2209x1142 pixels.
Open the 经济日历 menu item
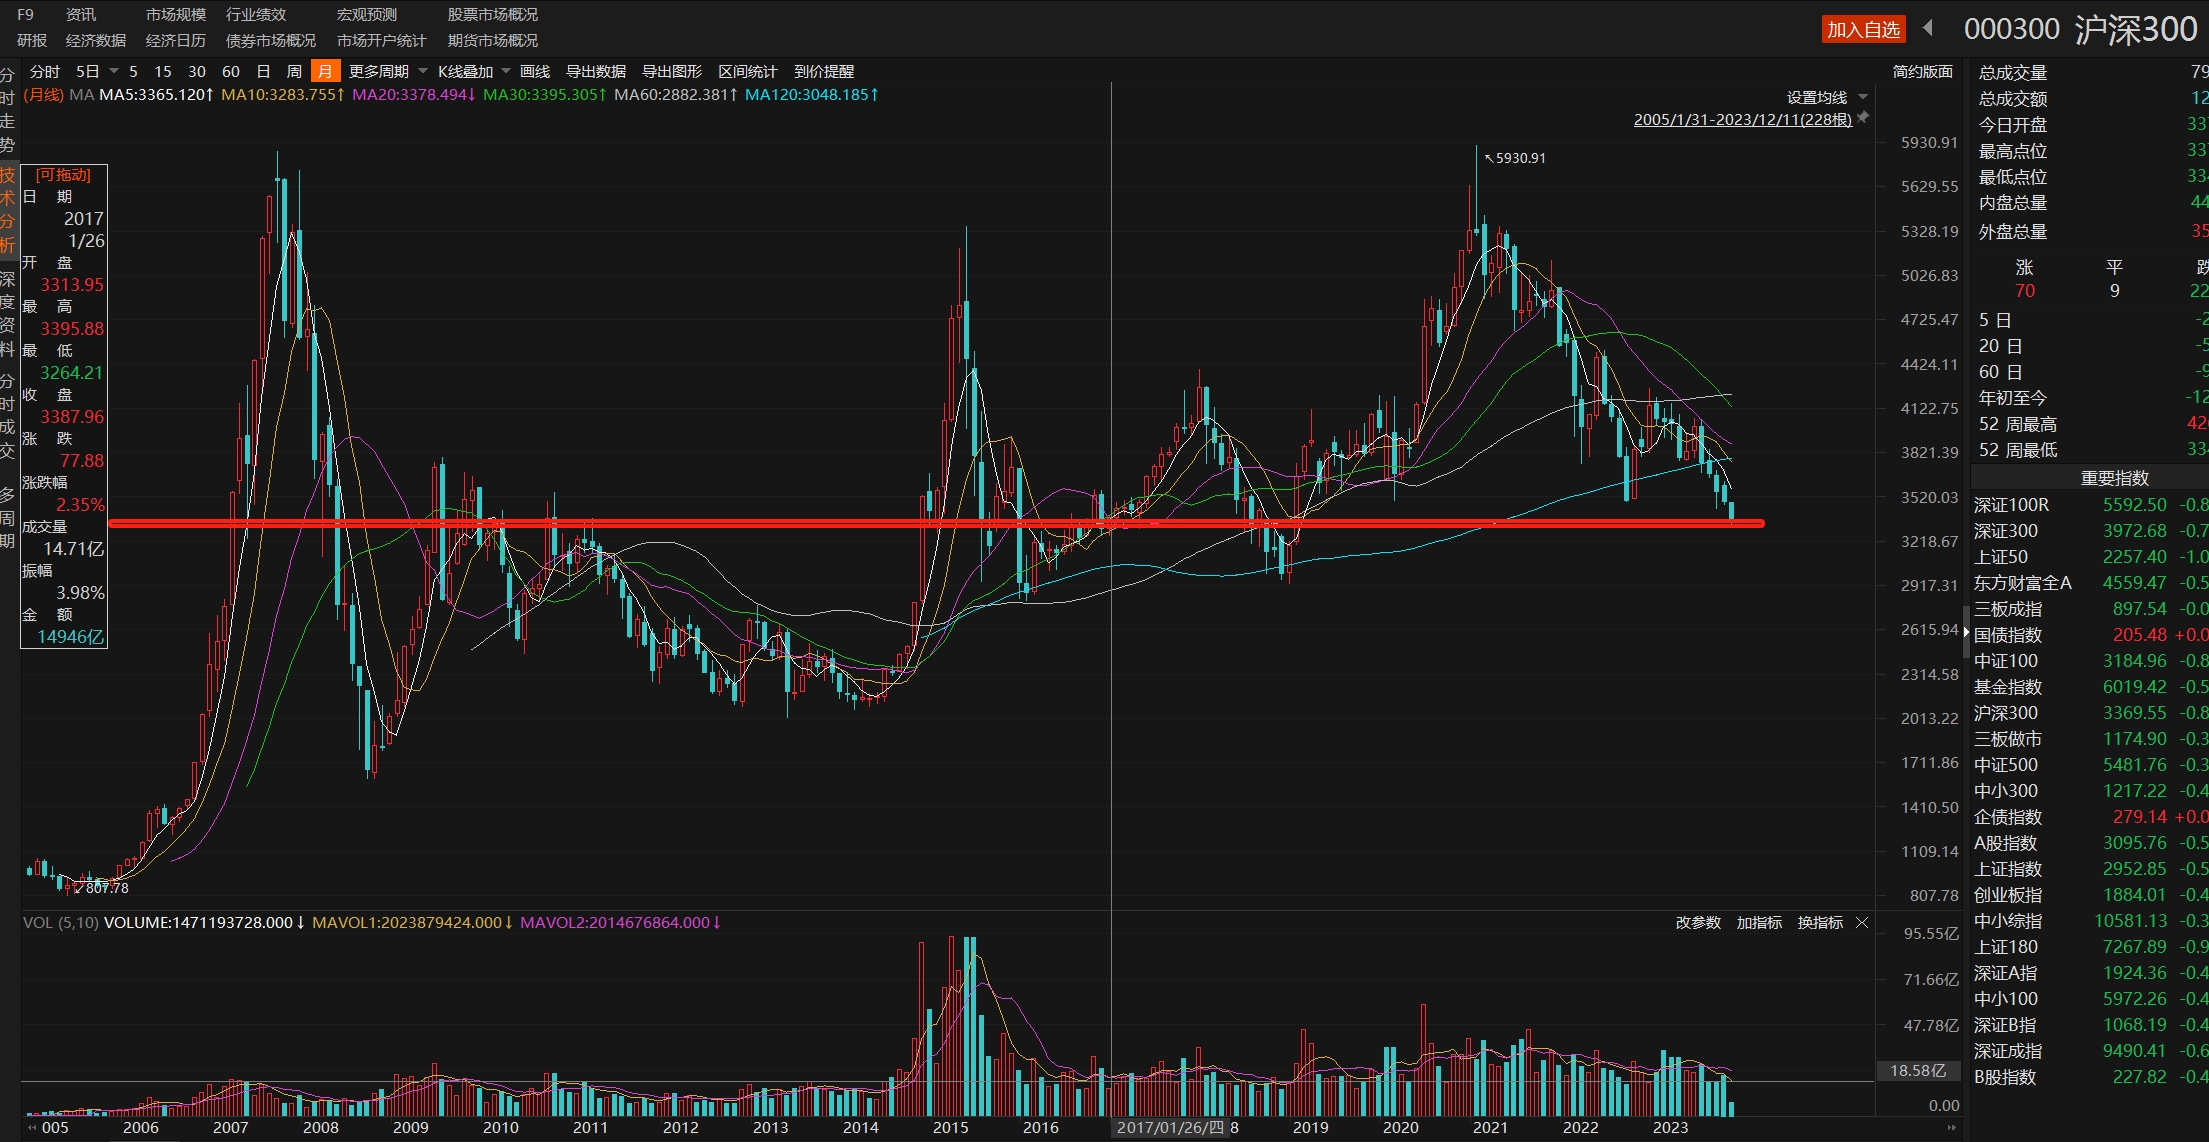click(175, 40)
